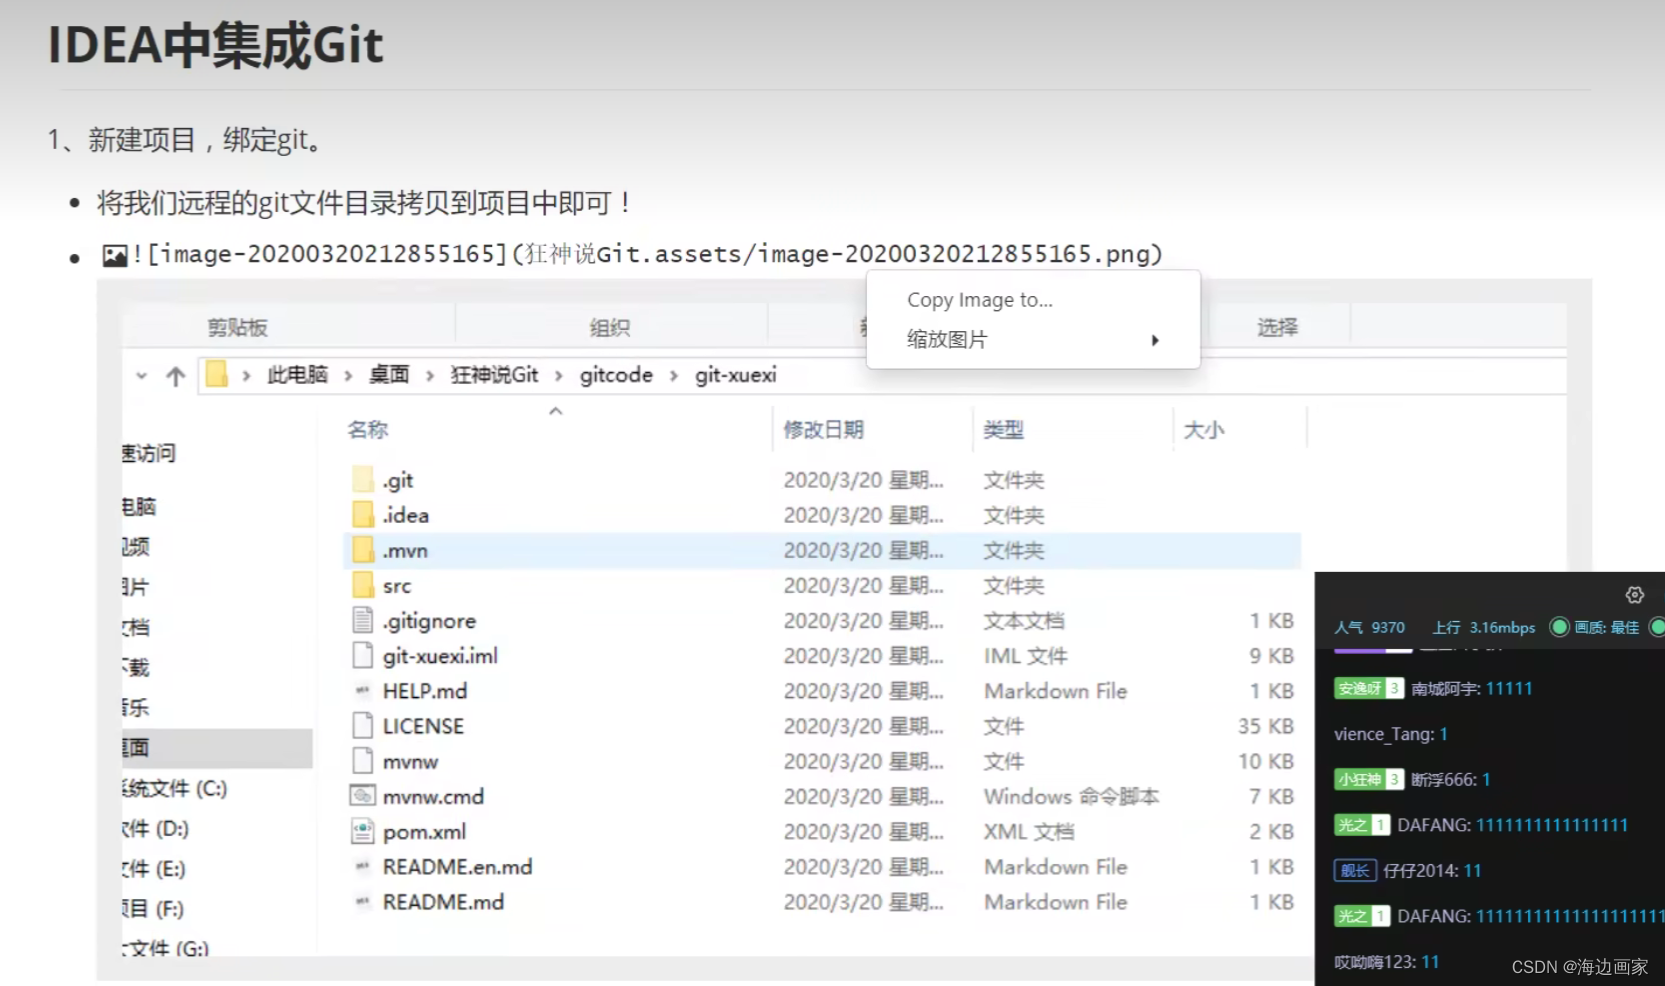Open the 选择 ribbon group

1278,327
